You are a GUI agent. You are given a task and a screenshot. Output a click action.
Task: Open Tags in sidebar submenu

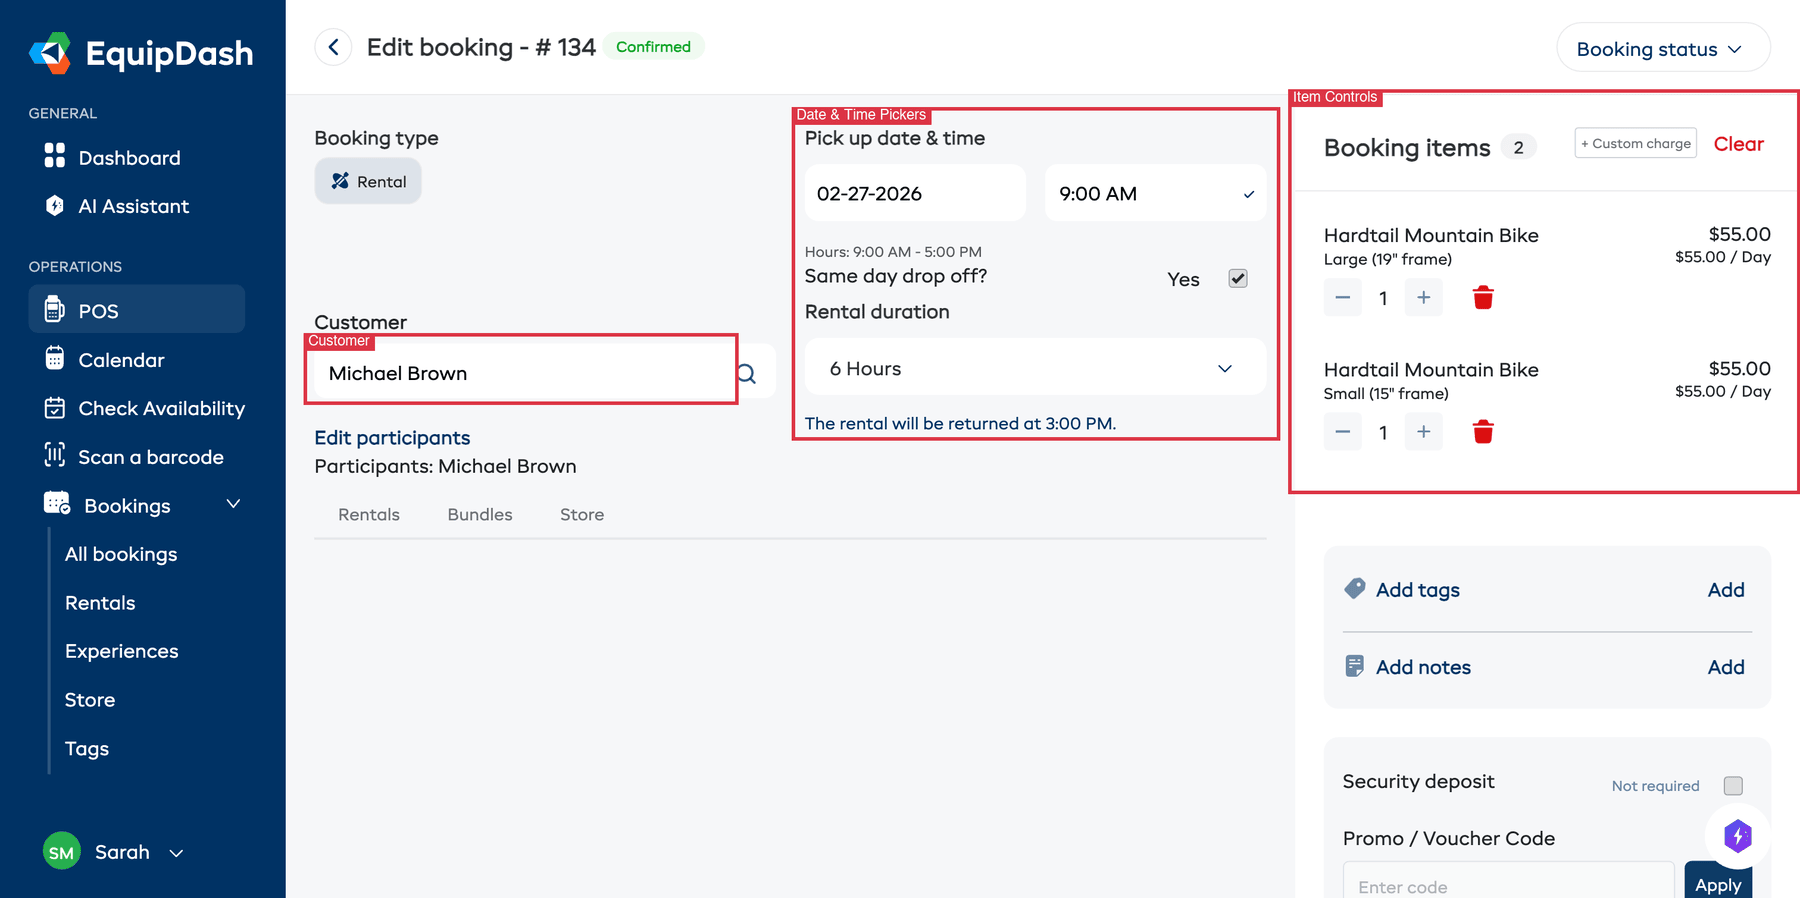pos(87,748)
